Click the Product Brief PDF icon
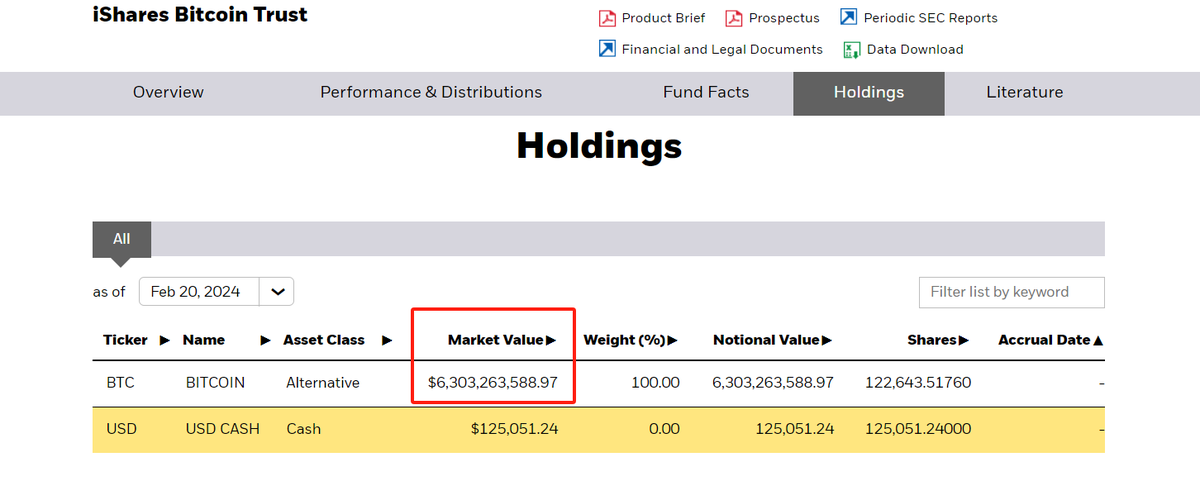Viewport: 1200px width, 481px height. point(607,18)
